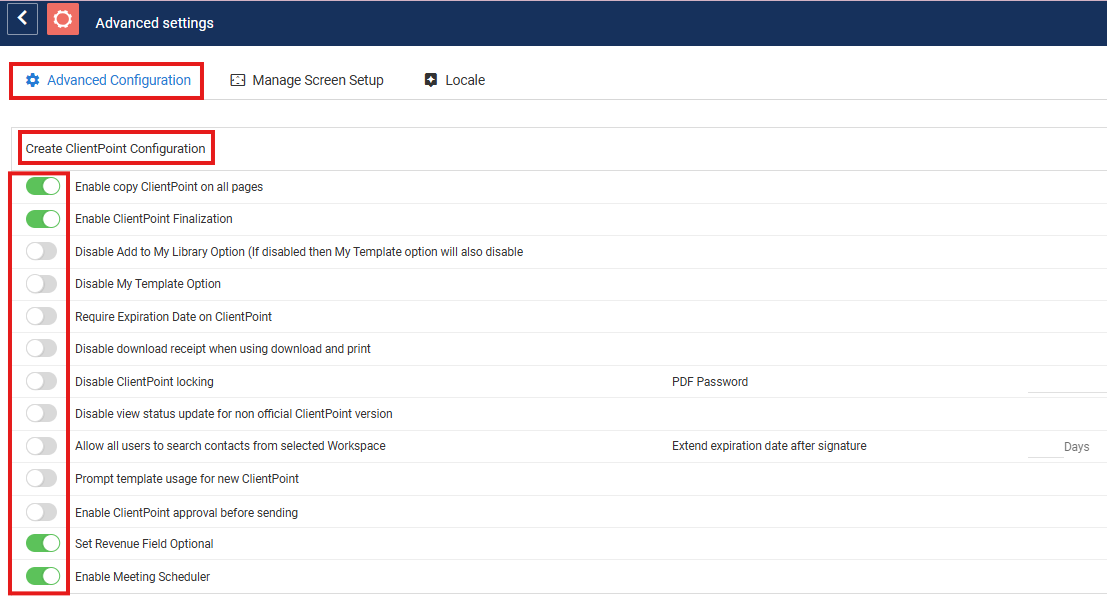Enable Allow all users to search contacts

tap(42, 446)
